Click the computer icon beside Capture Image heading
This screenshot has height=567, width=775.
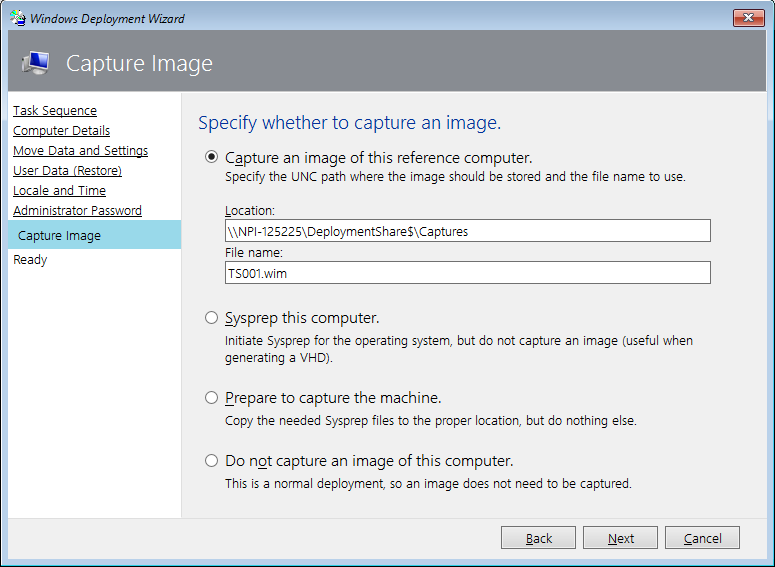36,63
